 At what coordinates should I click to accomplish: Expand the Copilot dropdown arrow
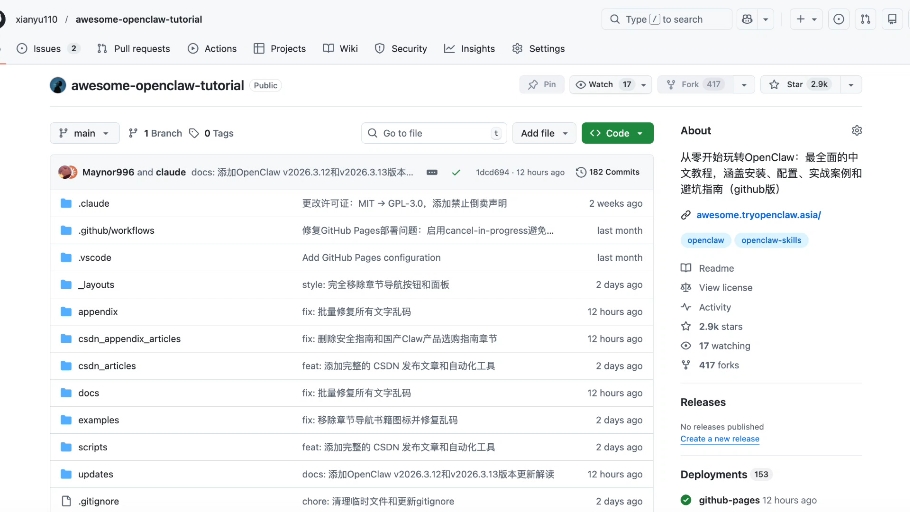click(x=765, y=19)
